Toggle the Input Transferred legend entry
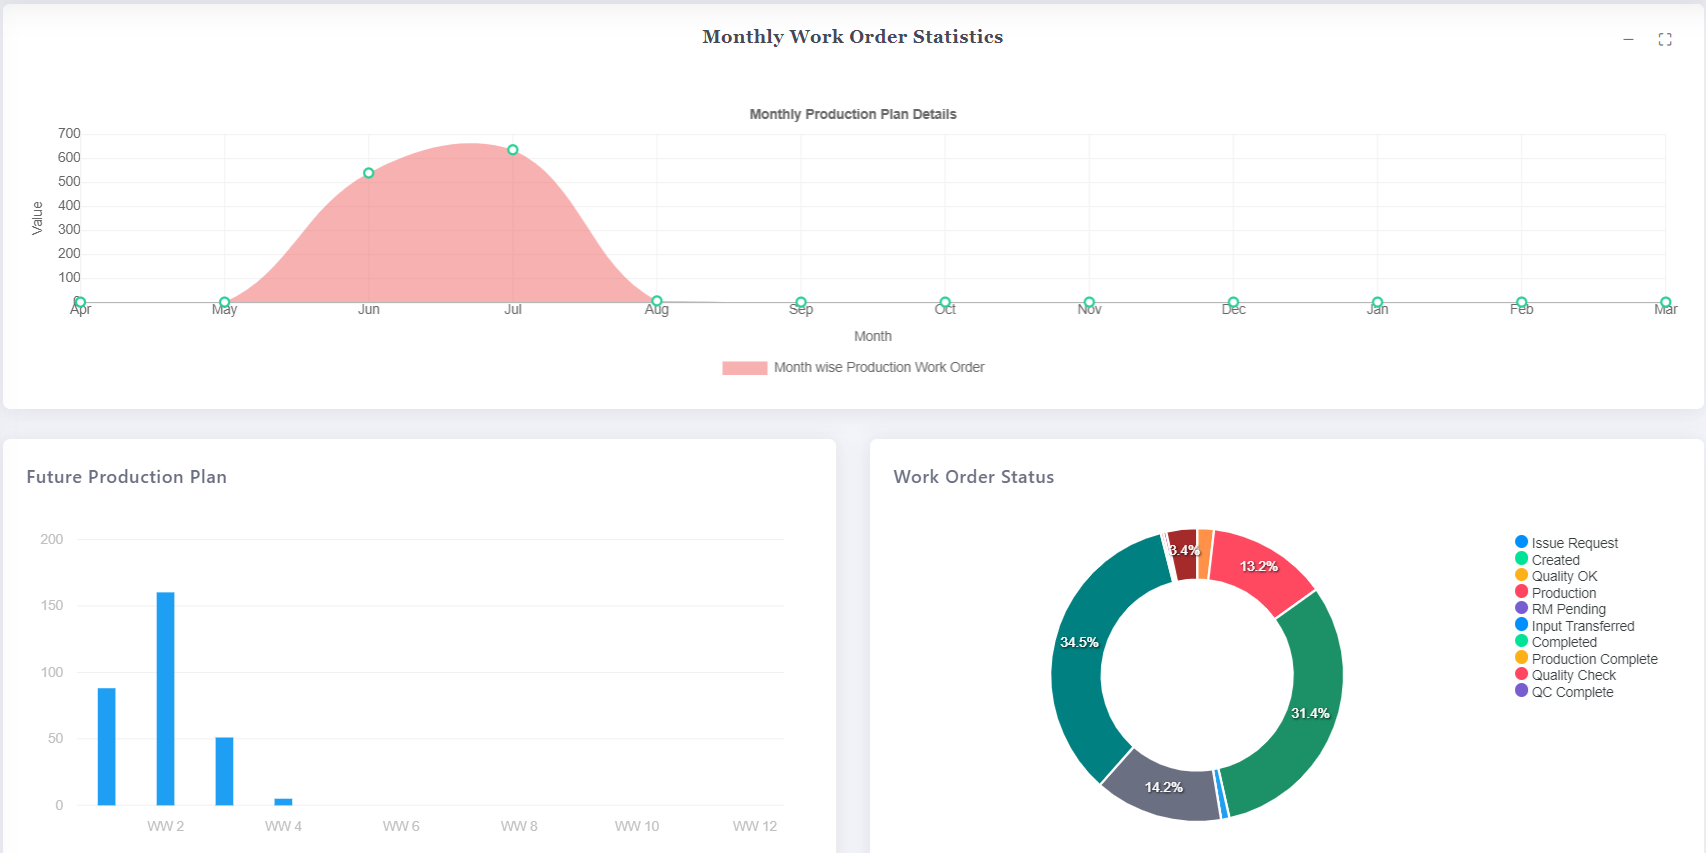This screenshot has width=1706, height=853. (x=1574, y=626)
